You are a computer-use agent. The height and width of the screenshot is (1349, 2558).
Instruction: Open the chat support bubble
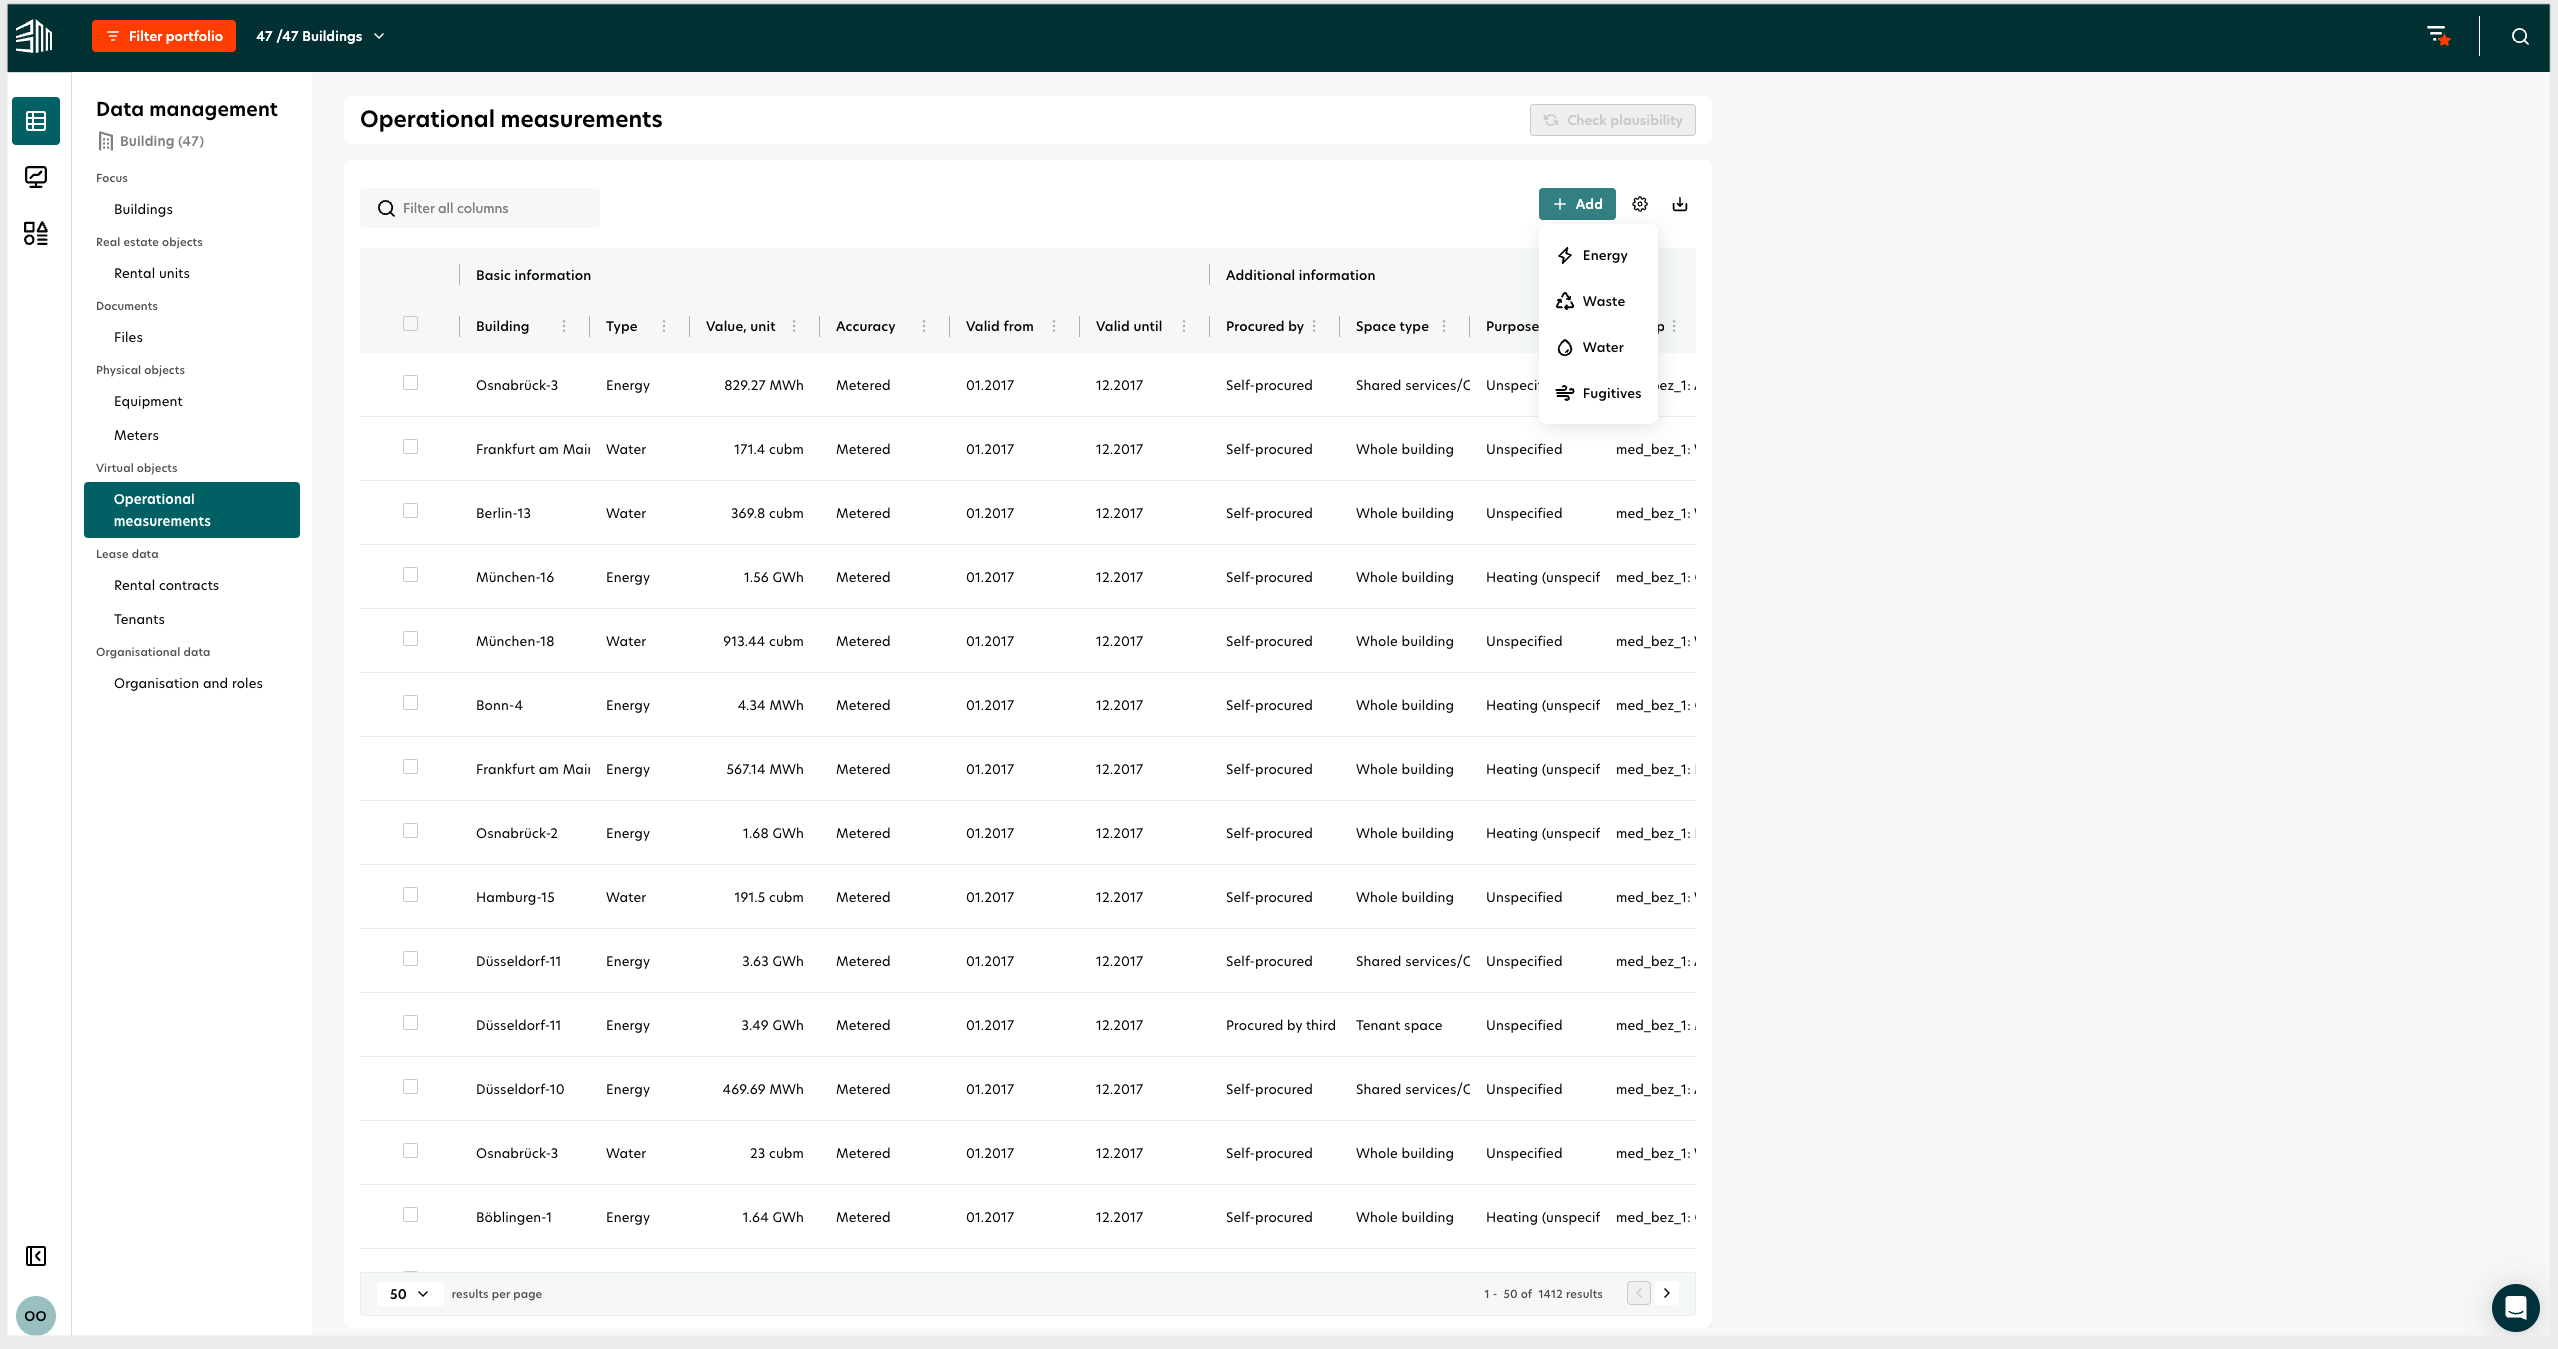pyautogui.click(x=2516, y=1308)
